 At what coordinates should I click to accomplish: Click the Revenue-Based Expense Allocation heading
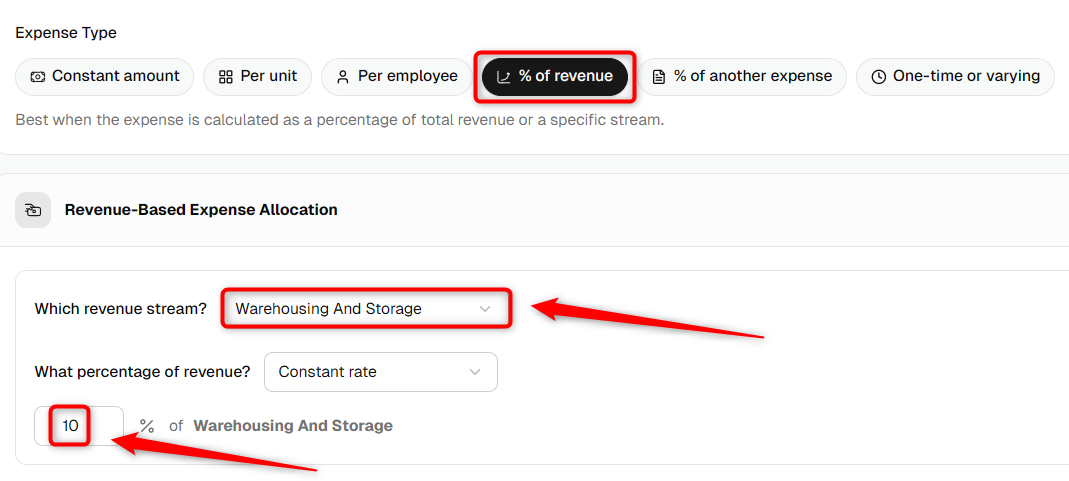tap(201, 210)
